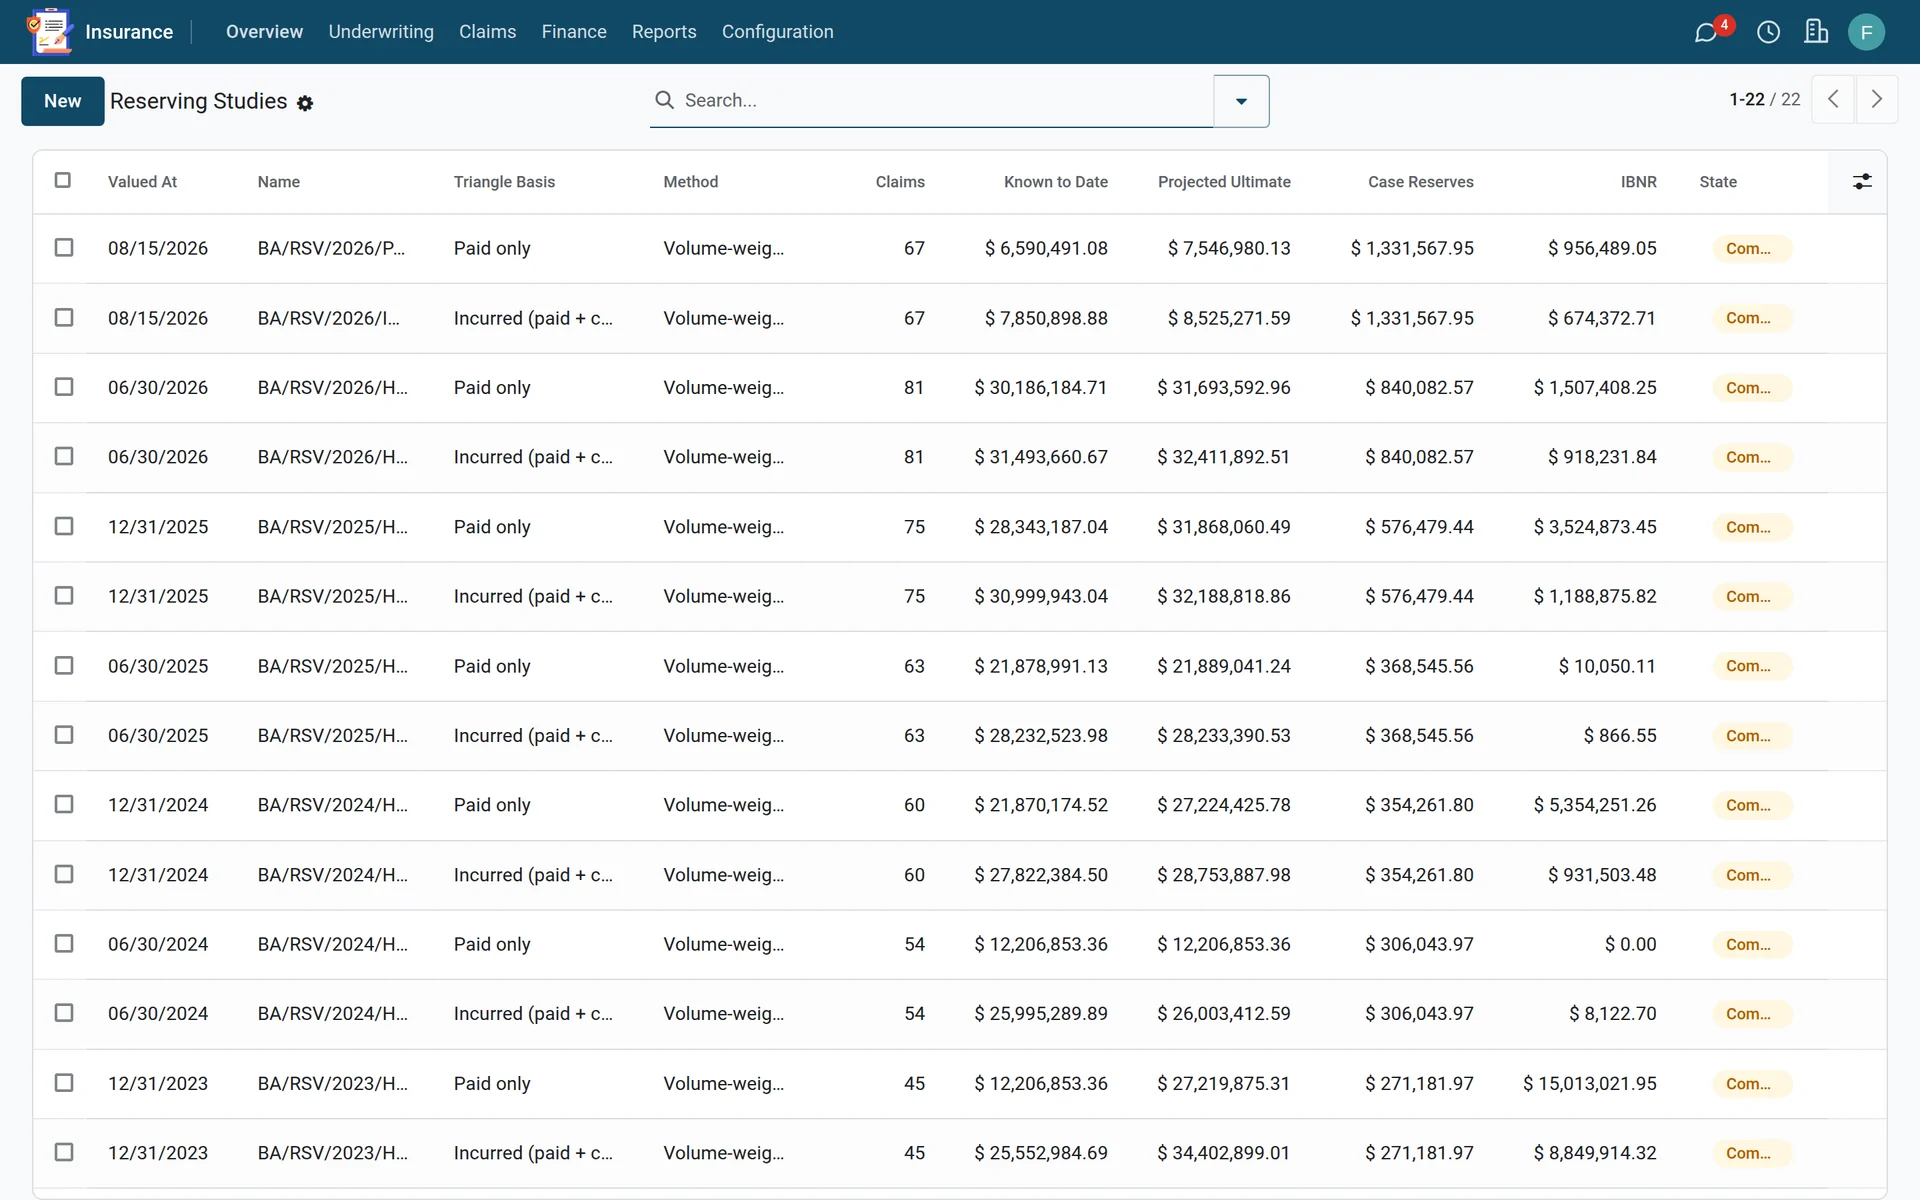The height and width of the screenshot is (1200, 1920).
Task: Open the gear next to Reserving Studies
Action: click(x=305, y=103)
